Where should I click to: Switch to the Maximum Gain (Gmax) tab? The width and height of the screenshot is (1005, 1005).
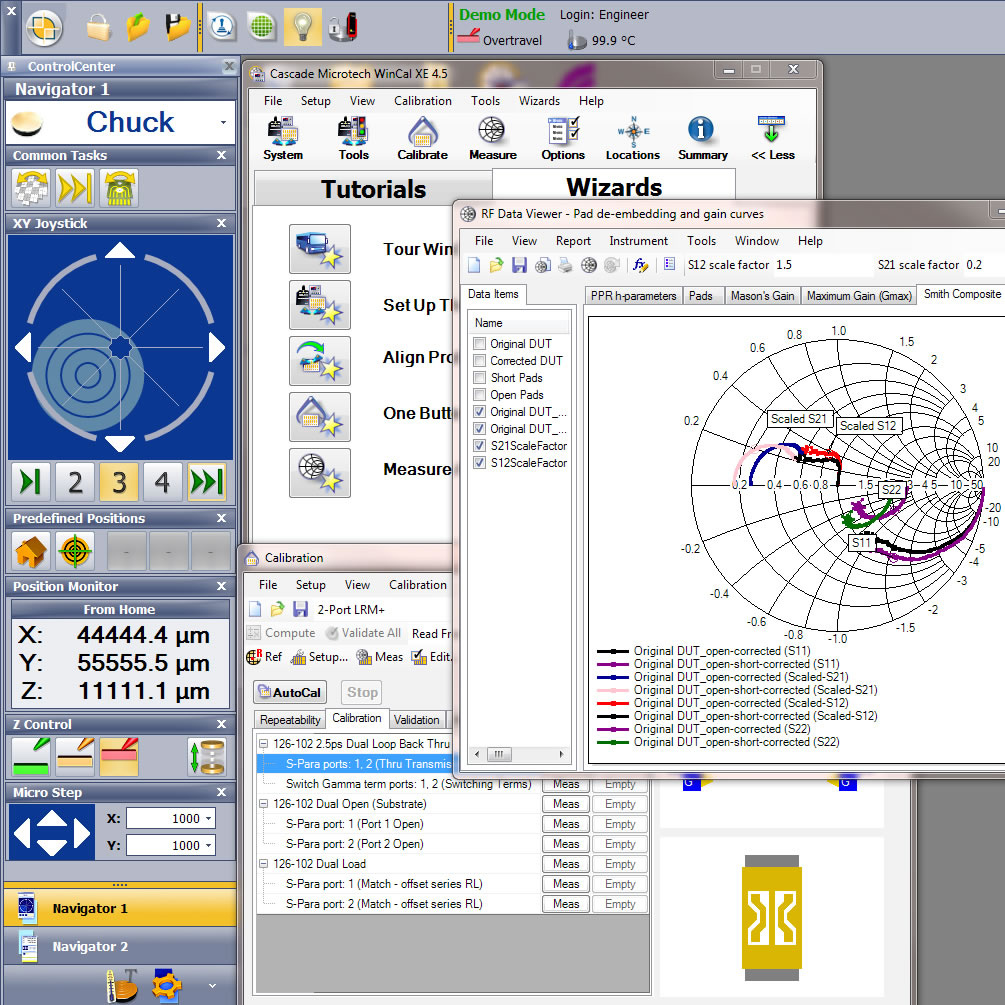859,295
